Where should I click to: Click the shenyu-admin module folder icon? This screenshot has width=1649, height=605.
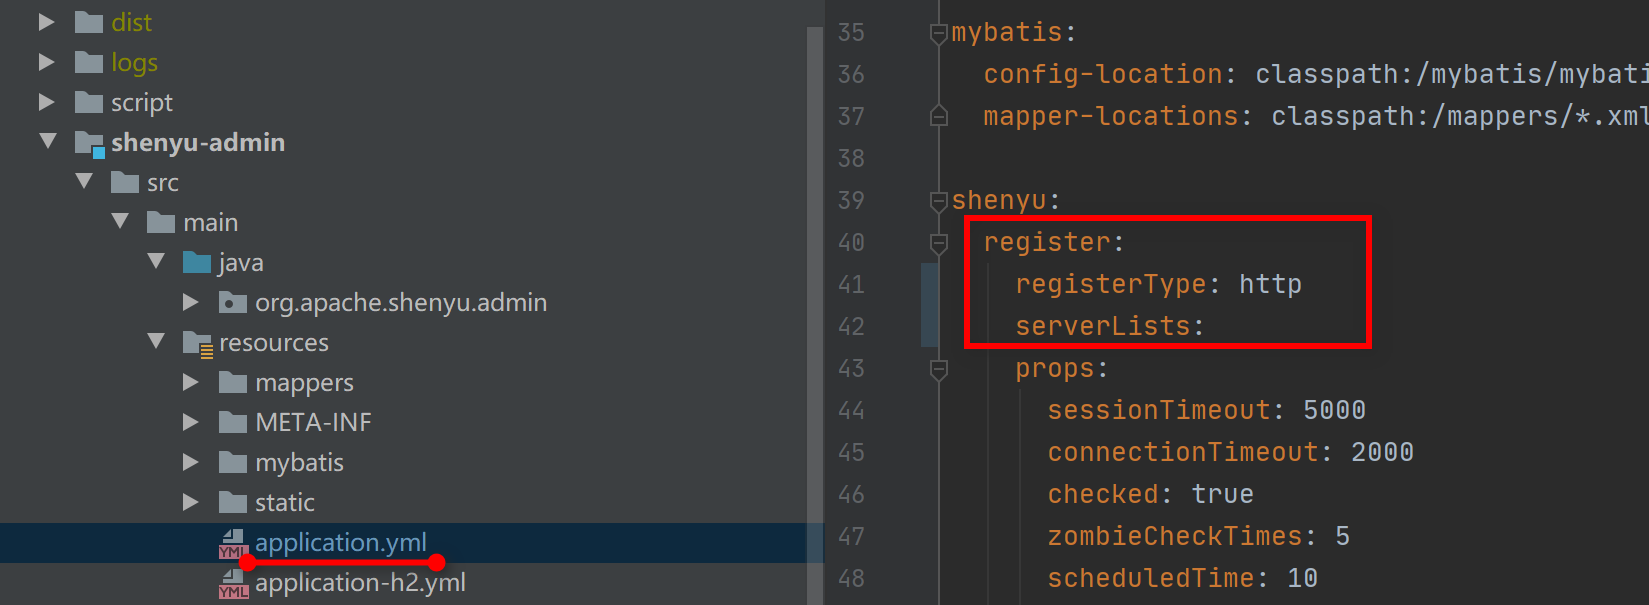pos(90,143)
